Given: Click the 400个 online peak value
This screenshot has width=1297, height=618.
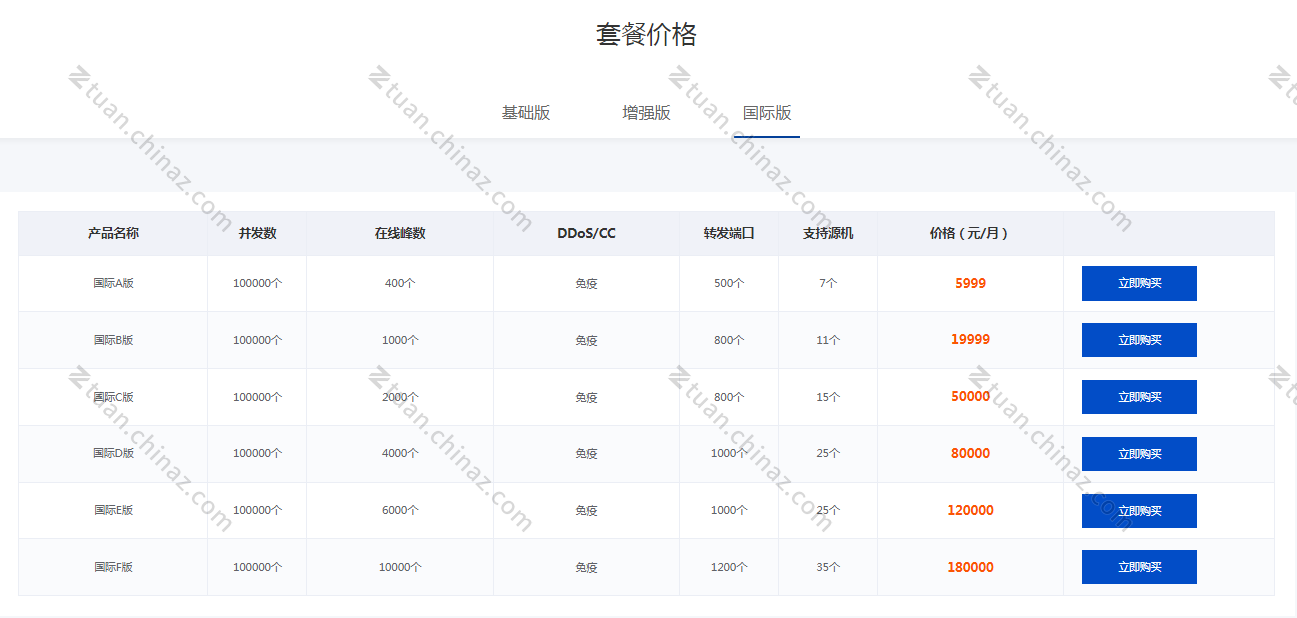Looking at the screenshot, I should pos(400,283).
